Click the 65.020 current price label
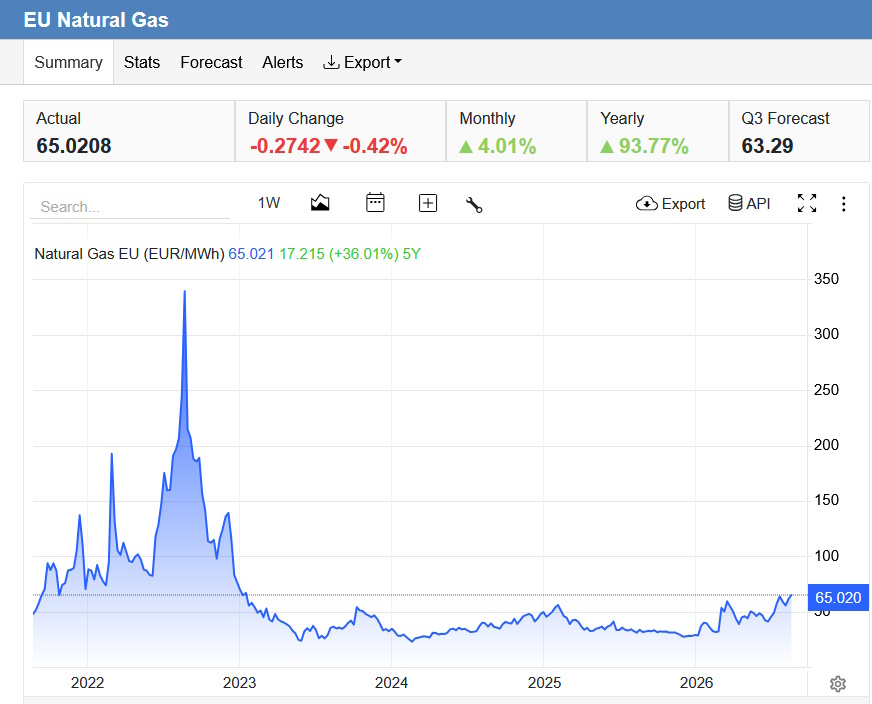Viewport: 872px width, 704px height. pos(838,598)
